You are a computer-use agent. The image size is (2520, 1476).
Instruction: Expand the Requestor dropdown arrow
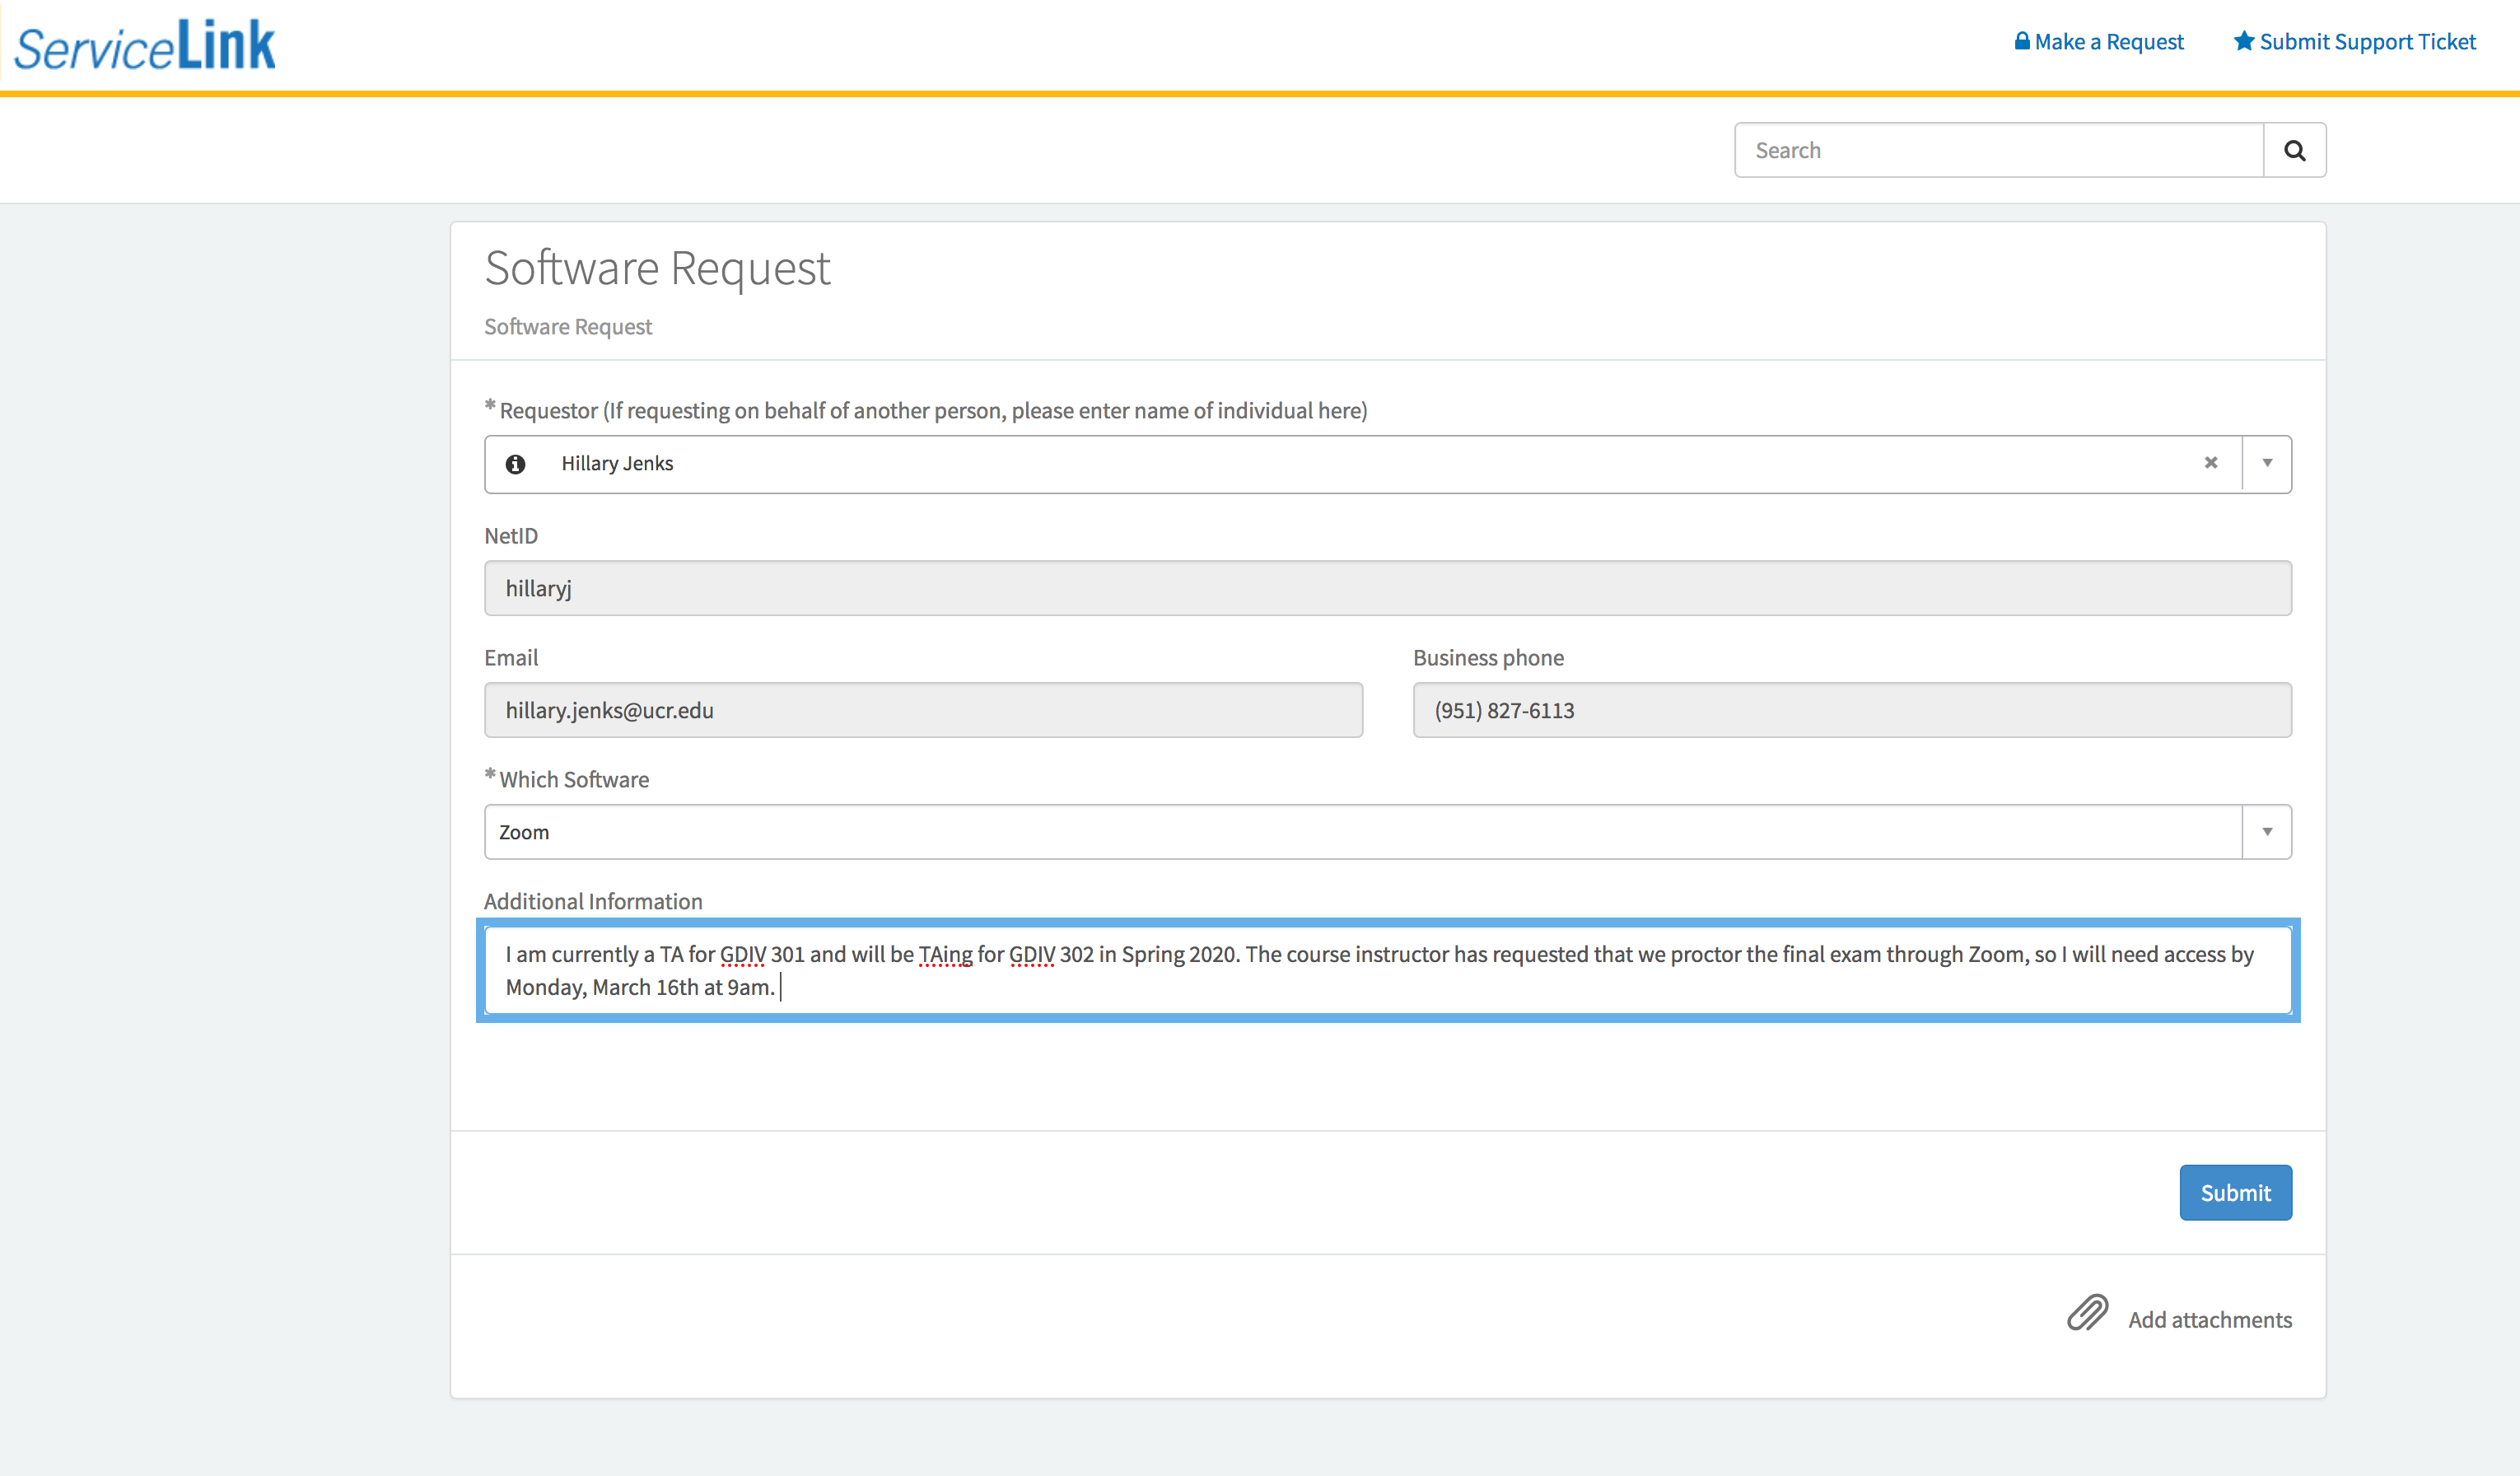(2267, 463)
